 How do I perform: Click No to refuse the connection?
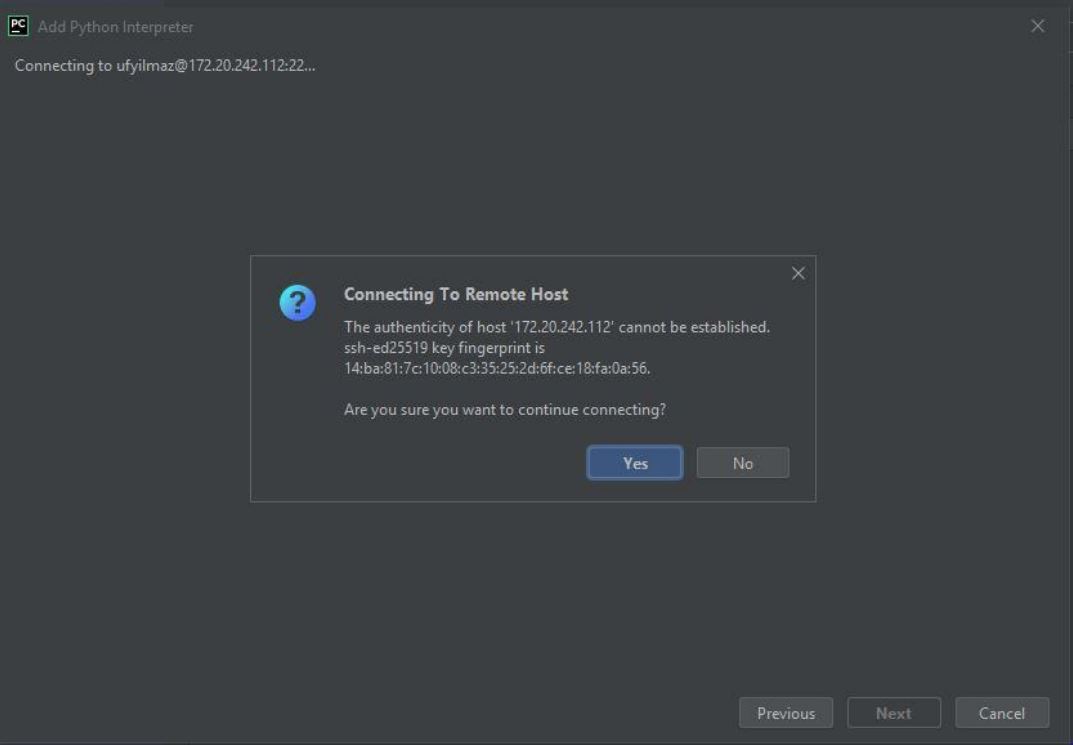click(x=743, y=462)
